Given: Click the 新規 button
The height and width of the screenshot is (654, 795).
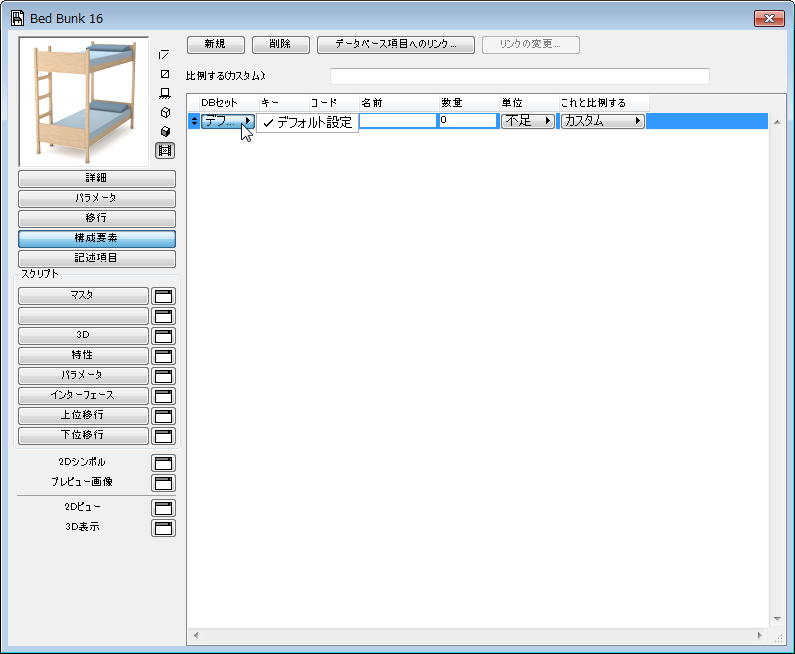Looking at the screenshot, I should tap(215, 44).
